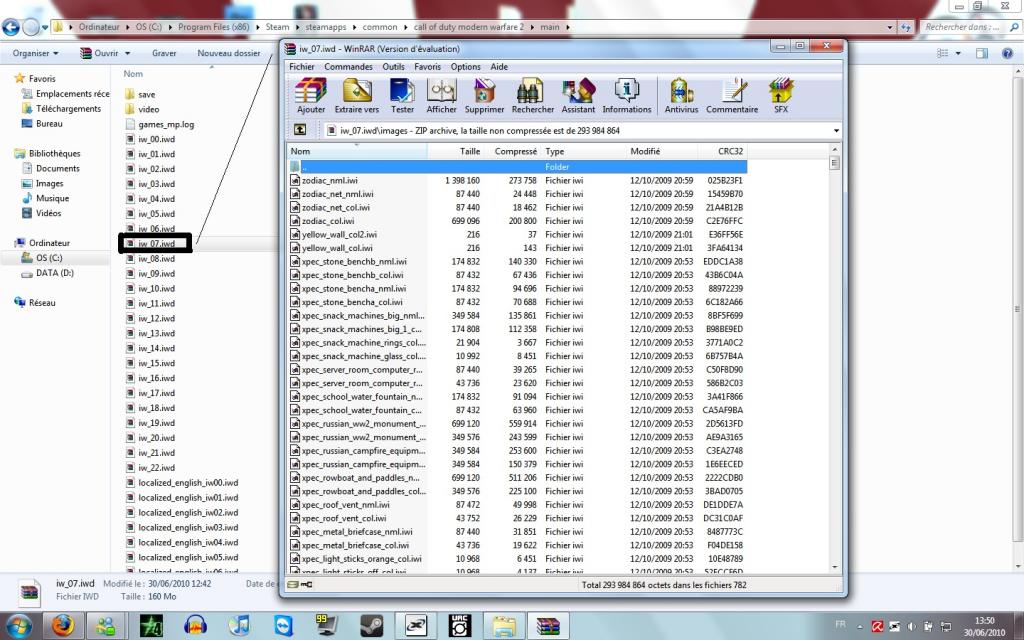The image size is (1024, 640).
Task: Select DATA (D:) drive in sidebar
Action: pos(55,273)
